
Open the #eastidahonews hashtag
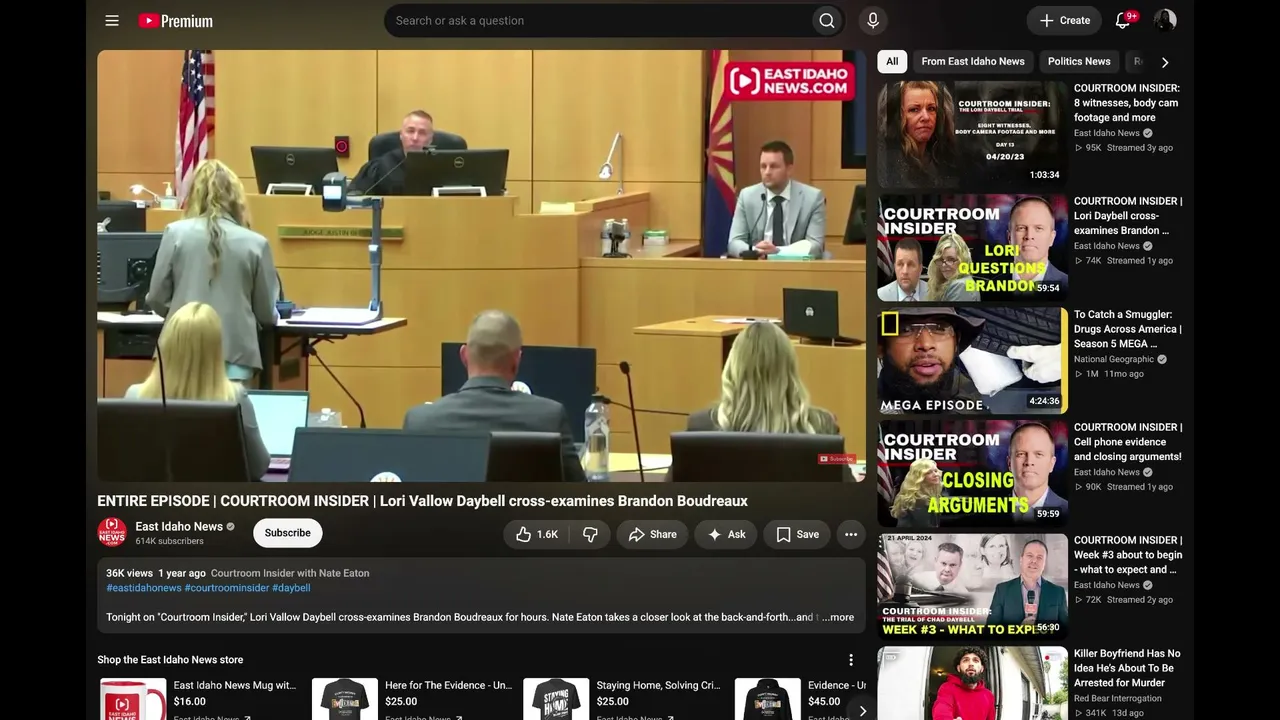(x=144, y=588)
